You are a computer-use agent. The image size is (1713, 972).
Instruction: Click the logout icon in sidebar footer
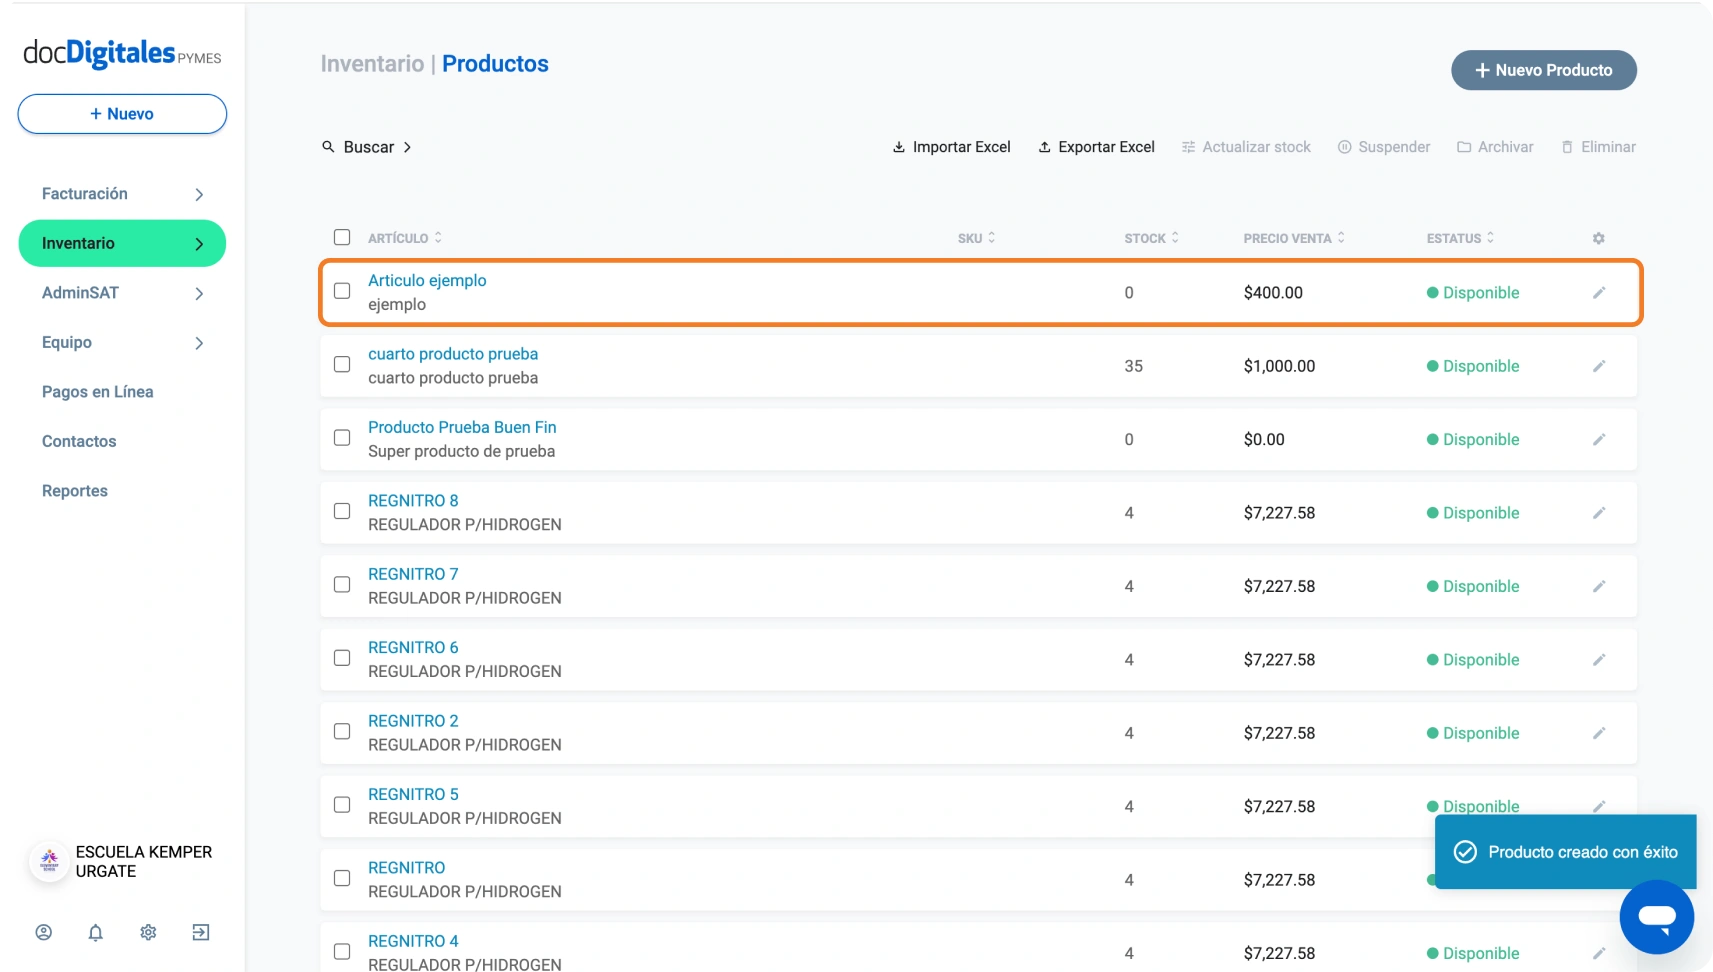click(201, 932)
